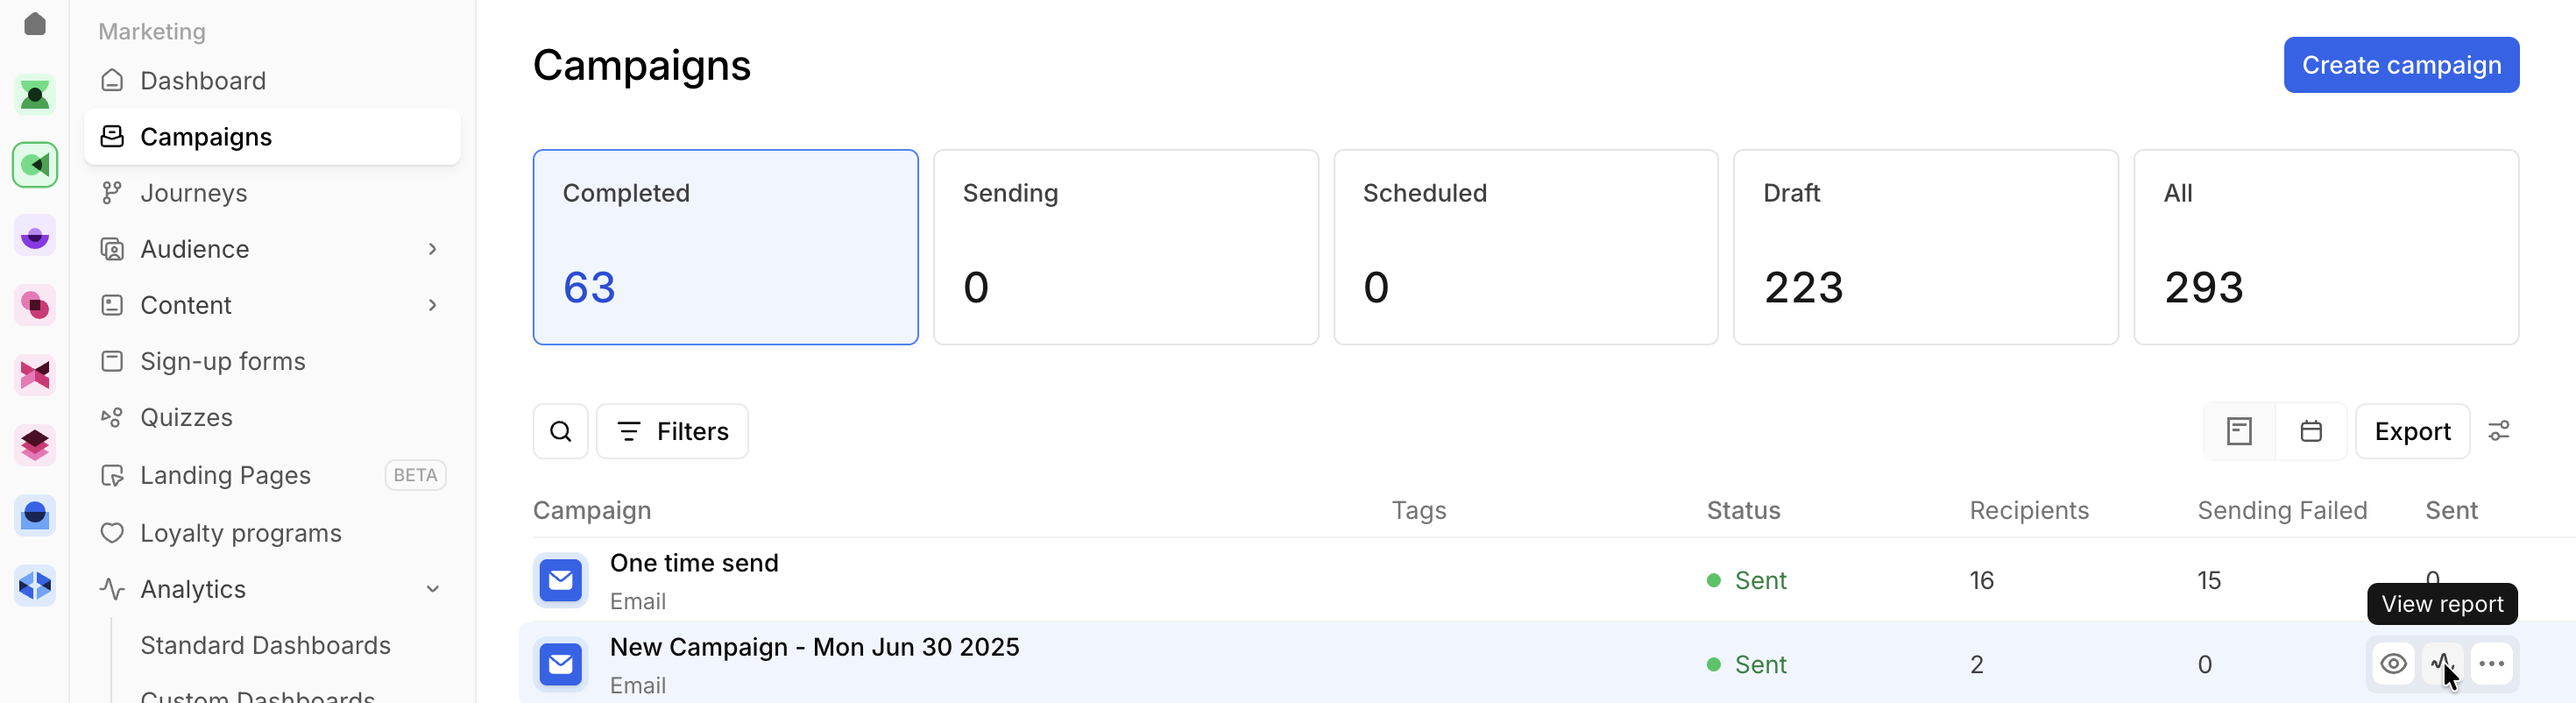Screen dimensions: 2576x703
Task: Expand the Audience submenu chevron
Action: click(432, 249)
